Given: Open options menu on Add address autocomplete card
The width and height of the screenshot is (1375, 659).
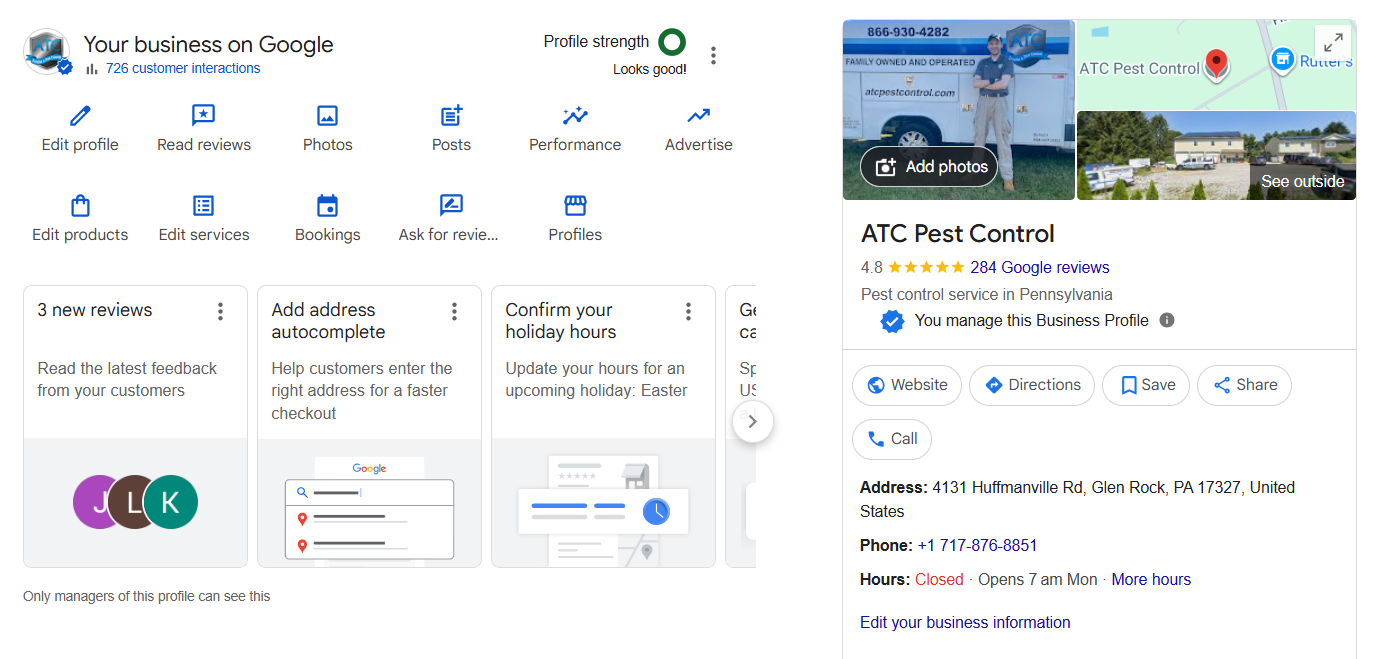Looking at the screenshot, I should pos(455,312).
